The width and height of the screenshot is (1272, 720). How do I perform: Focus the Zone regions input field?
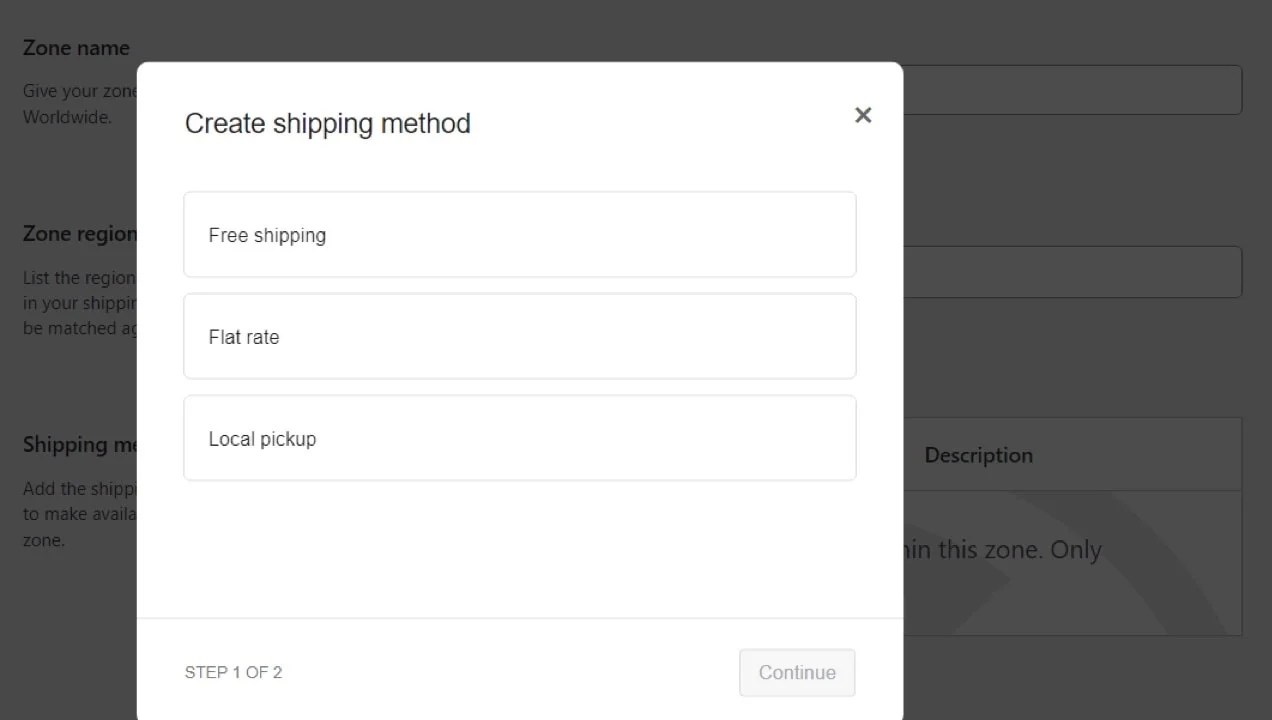pyautogui.click(x=1071, y=272)
